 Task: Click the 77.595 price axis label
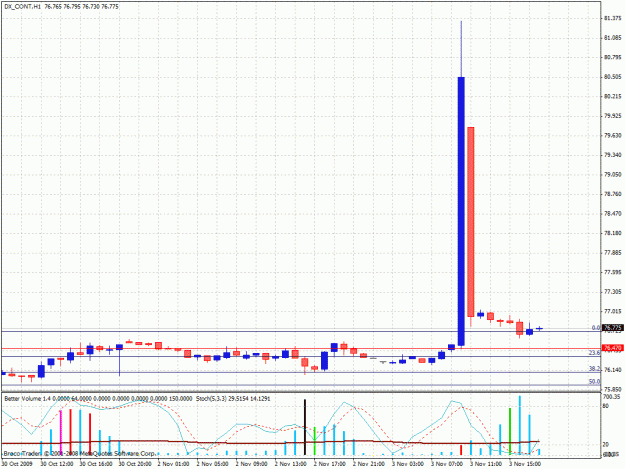pyautogui.click(x=613, y=272)
